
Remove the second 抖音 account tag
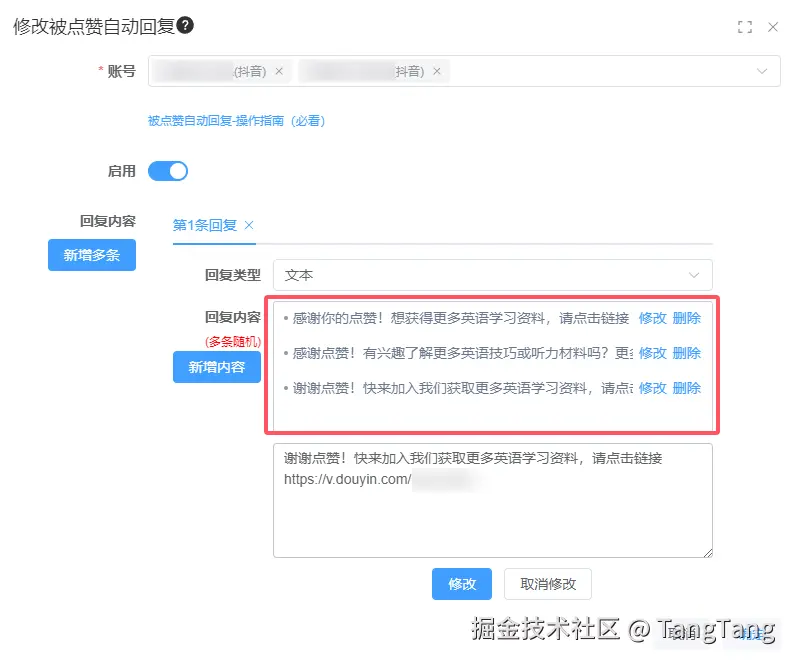(436, 71)
